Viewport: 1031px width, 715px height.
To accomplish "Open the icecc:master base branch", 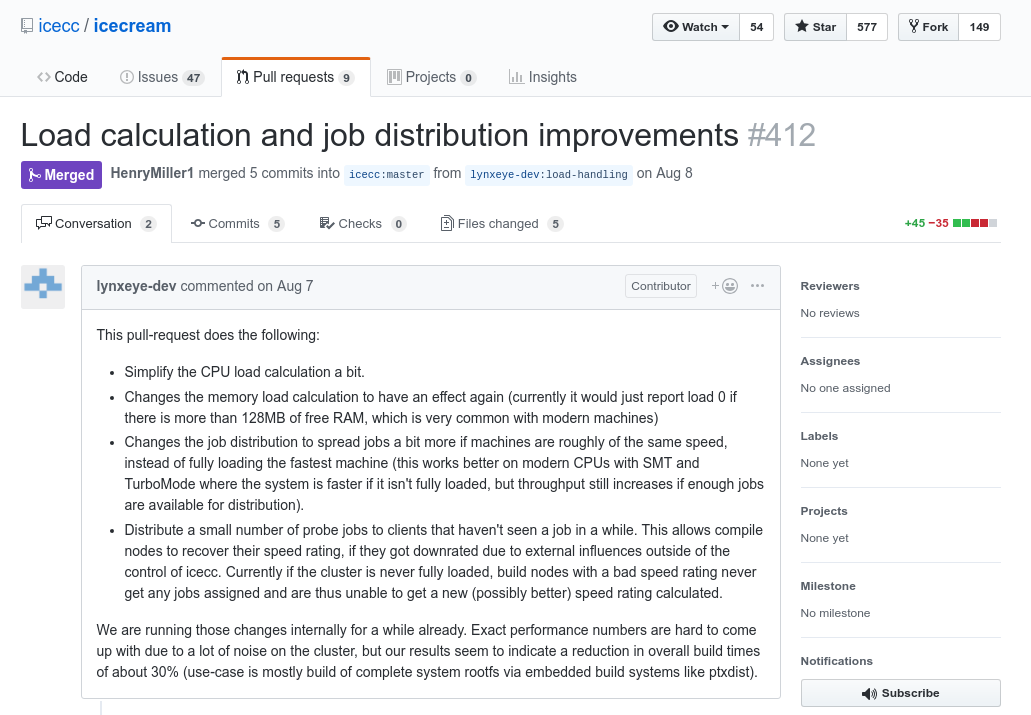I will click(x=387, y=174).
